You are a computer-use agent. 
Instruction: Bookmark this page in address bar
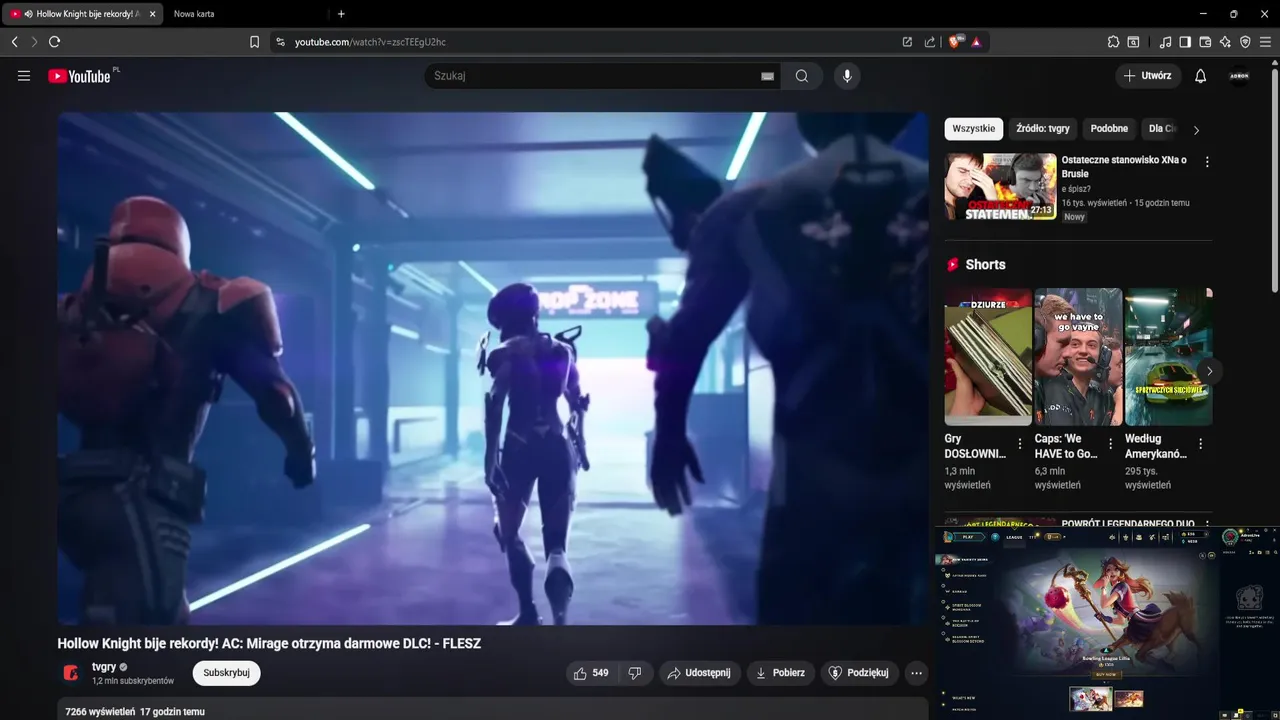click(x=254, y=42)
